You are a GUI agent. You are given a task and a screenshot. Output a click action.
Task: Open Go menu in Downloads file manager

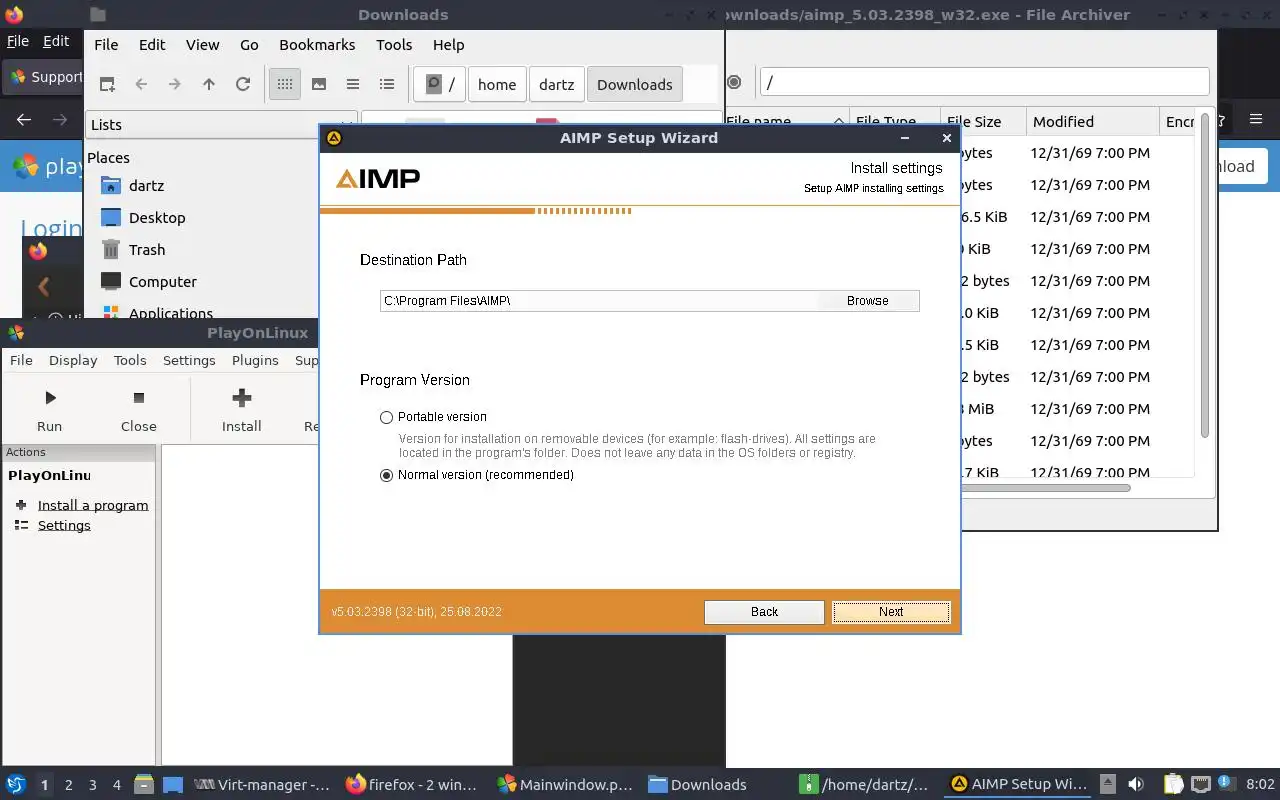point(249,45)
